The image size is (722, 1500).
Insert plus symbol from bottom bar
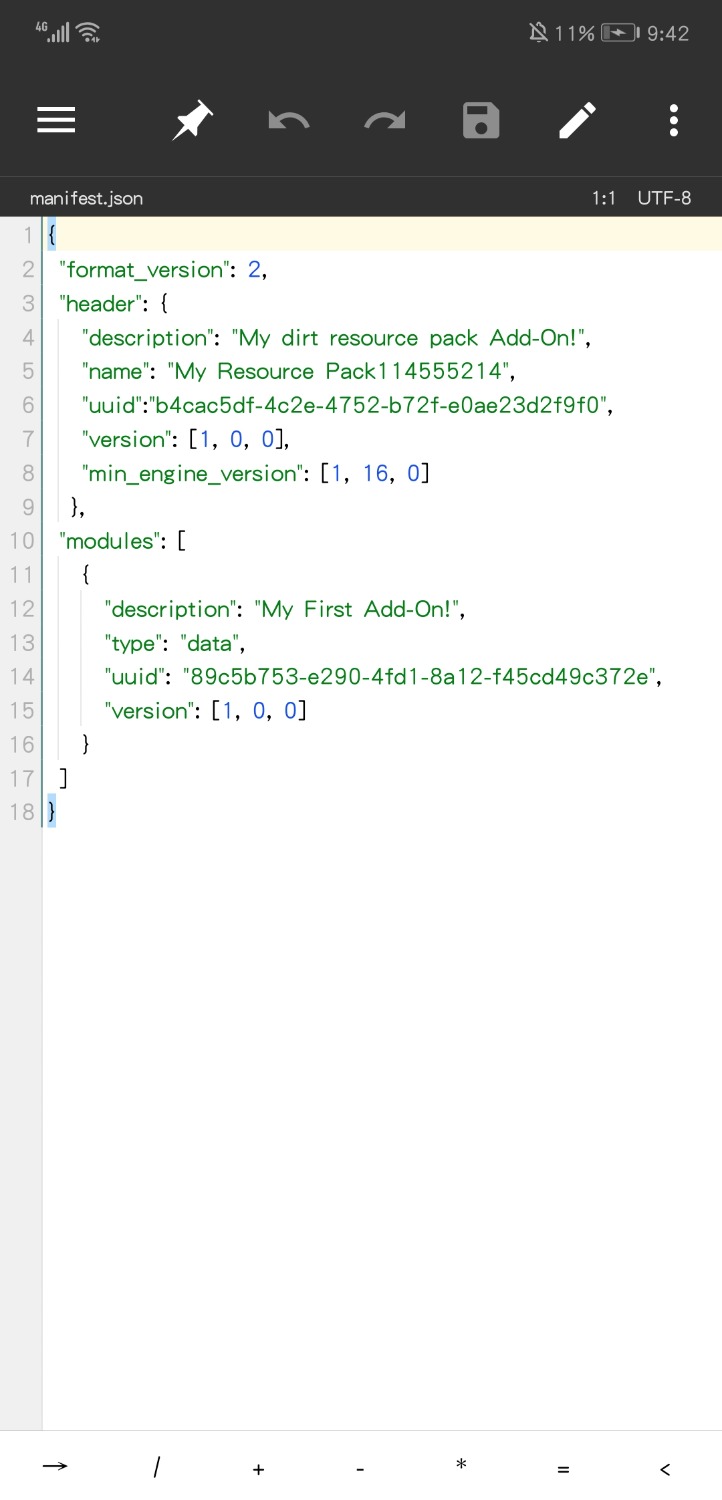click(x=258, y=1469)
